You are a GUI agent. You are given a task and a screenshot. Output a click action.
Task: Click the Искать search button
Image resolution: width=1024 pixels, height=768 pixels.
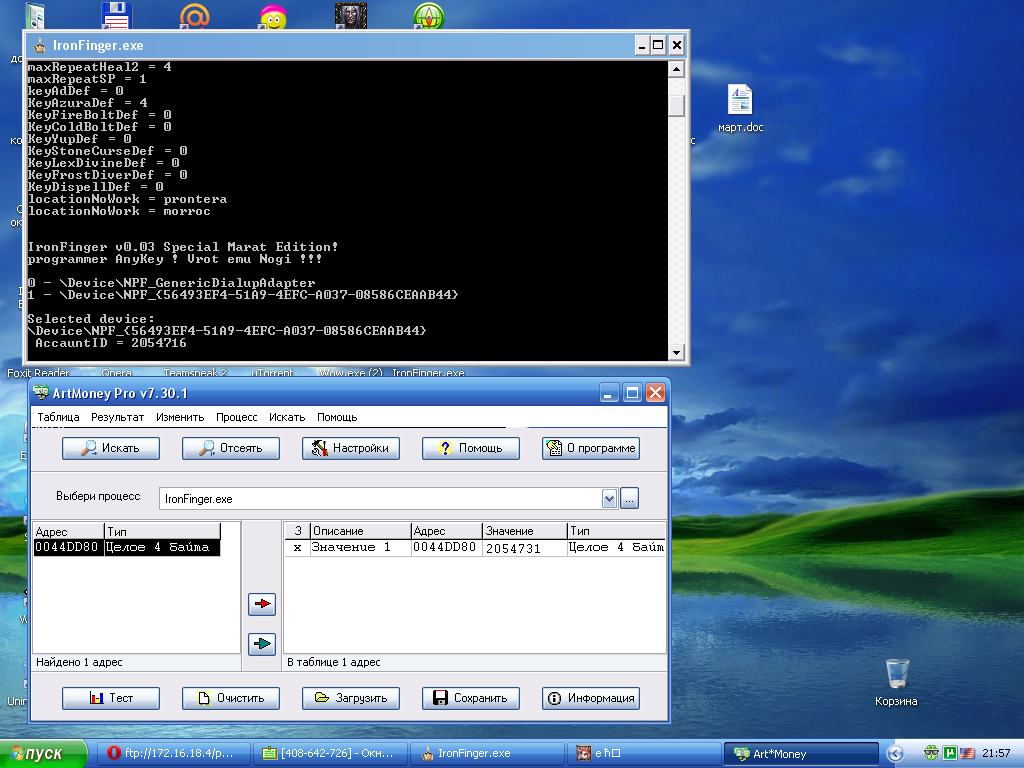click(x=110, y=448)
